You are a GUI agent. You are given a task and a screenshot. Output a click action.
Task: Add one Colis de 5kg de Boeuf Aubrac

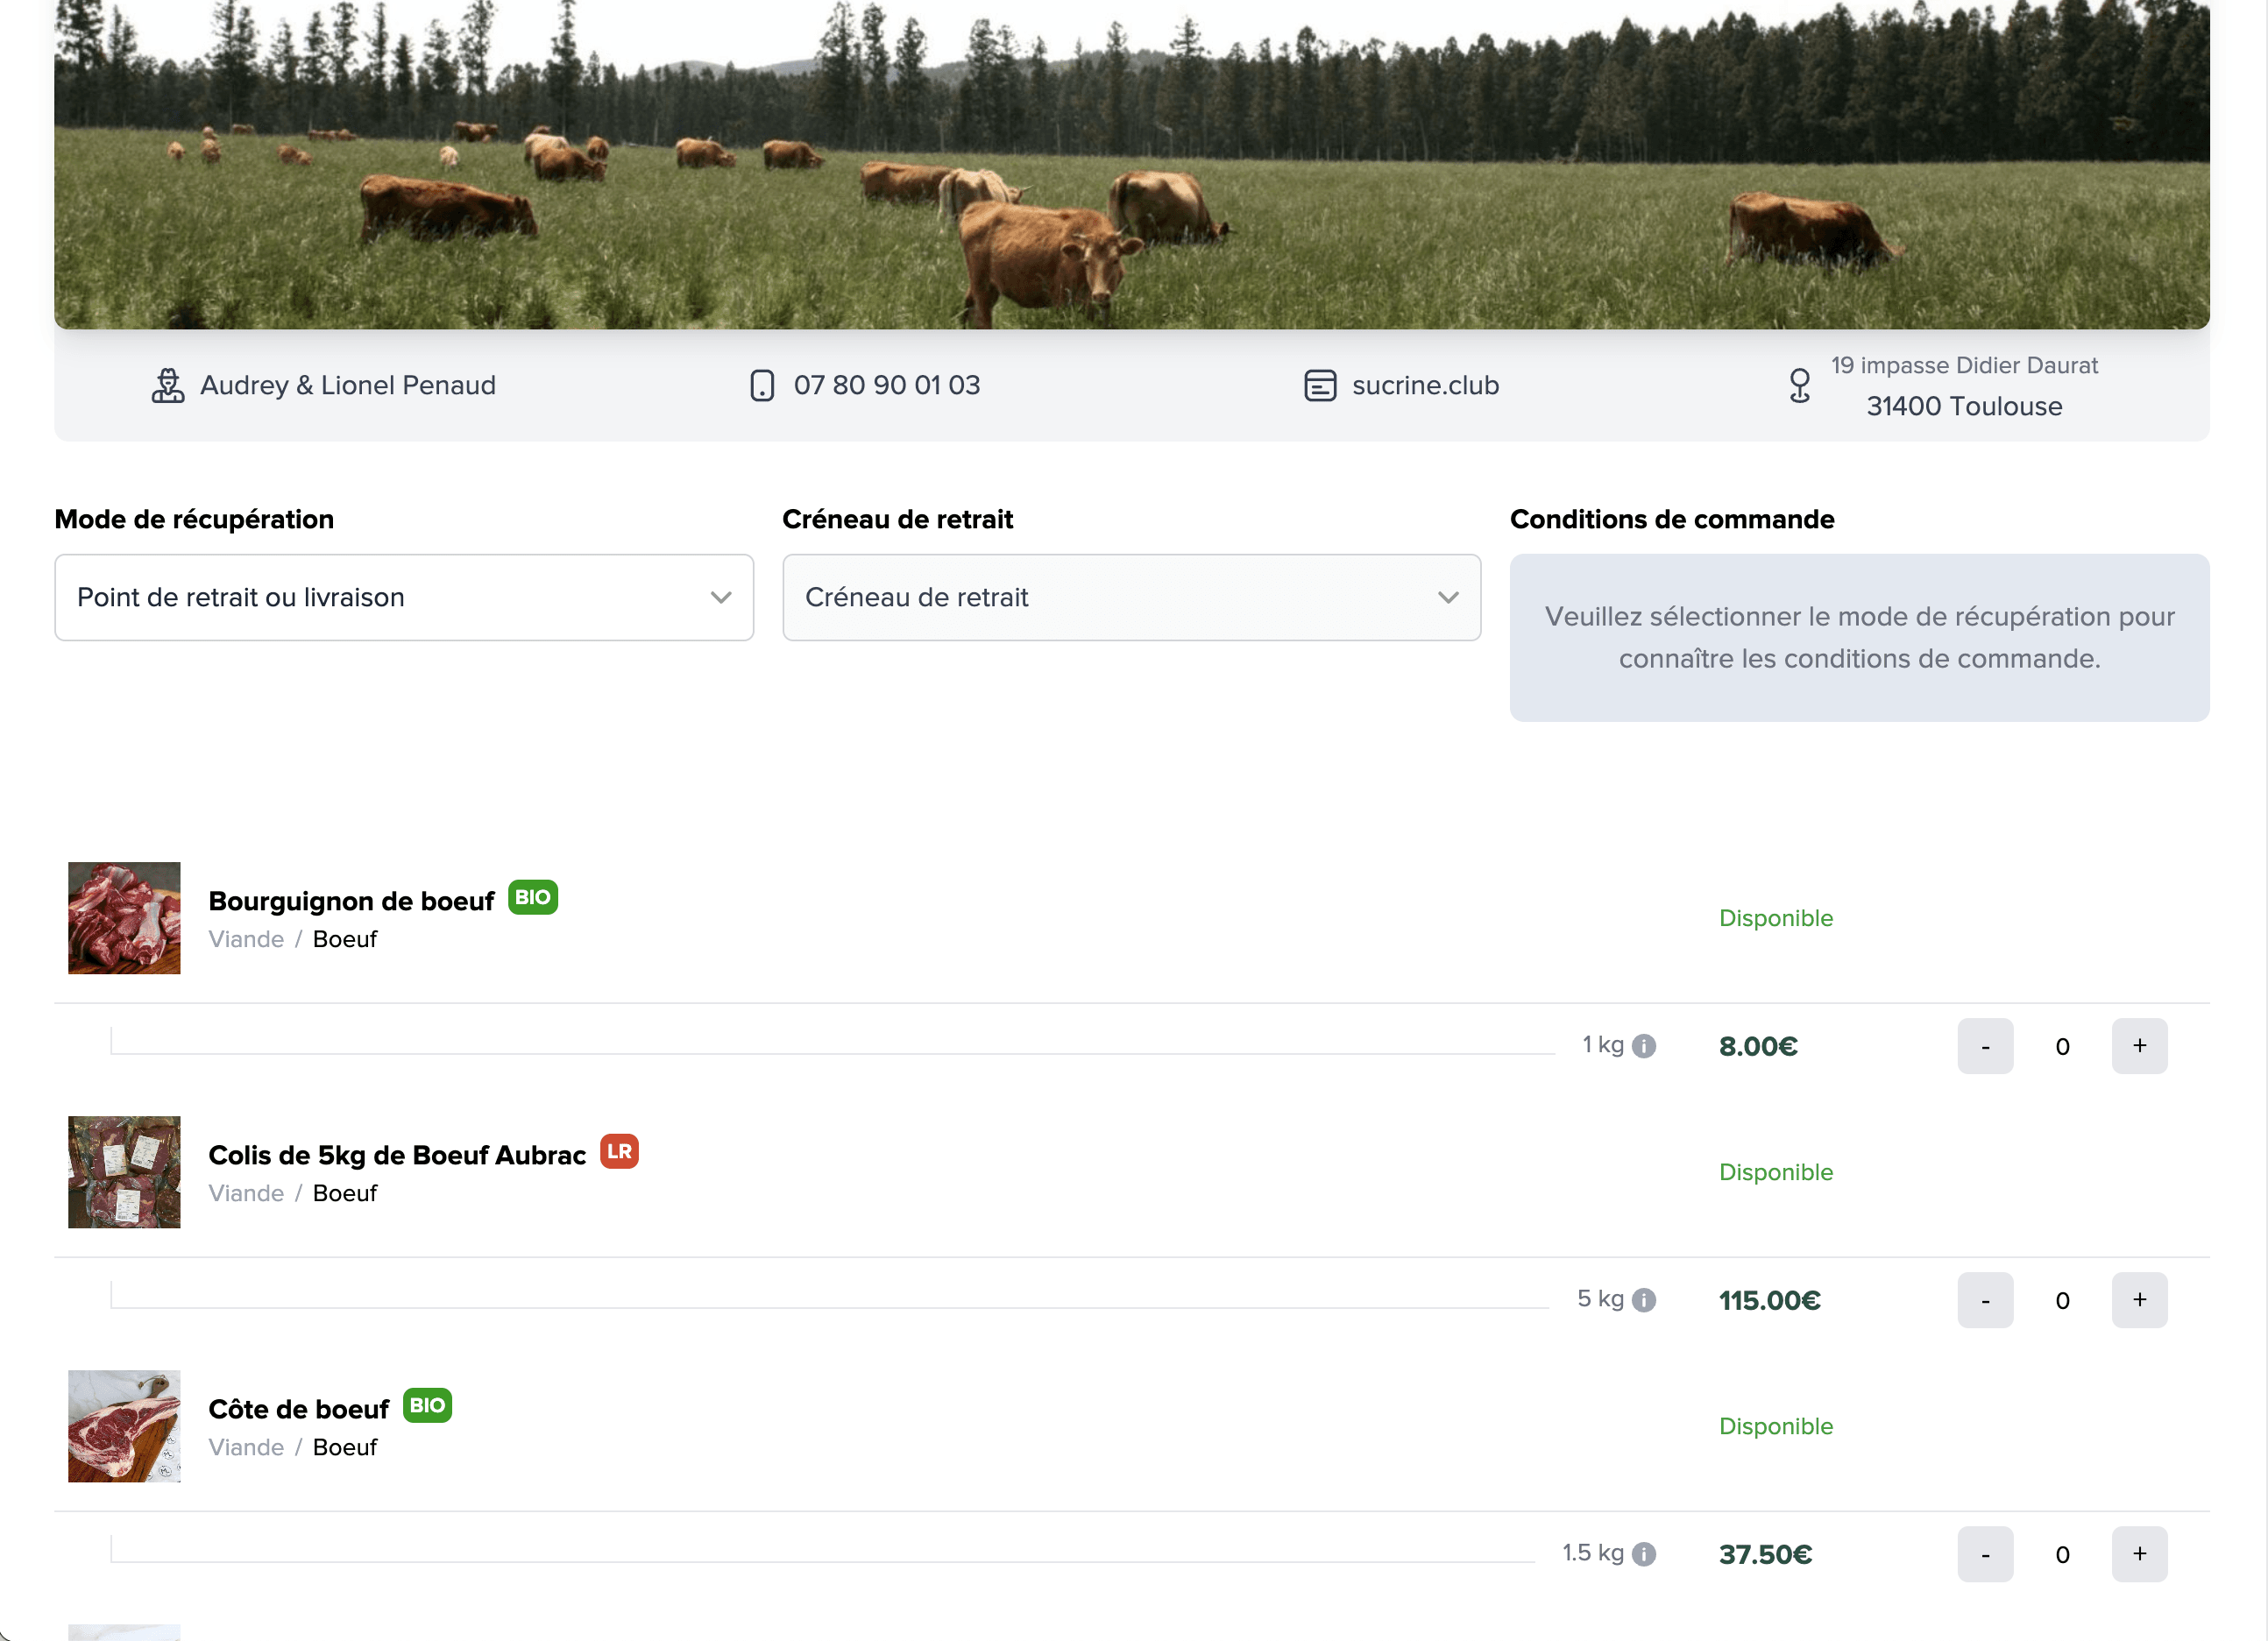coord(2139,1300)
